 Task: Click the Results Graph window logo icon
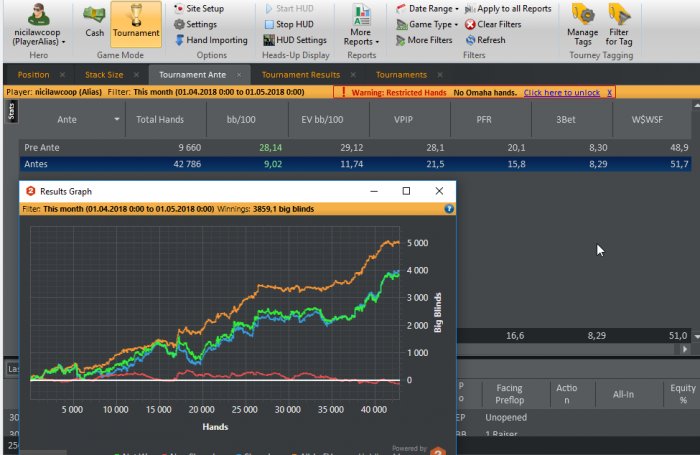point(30,191)
